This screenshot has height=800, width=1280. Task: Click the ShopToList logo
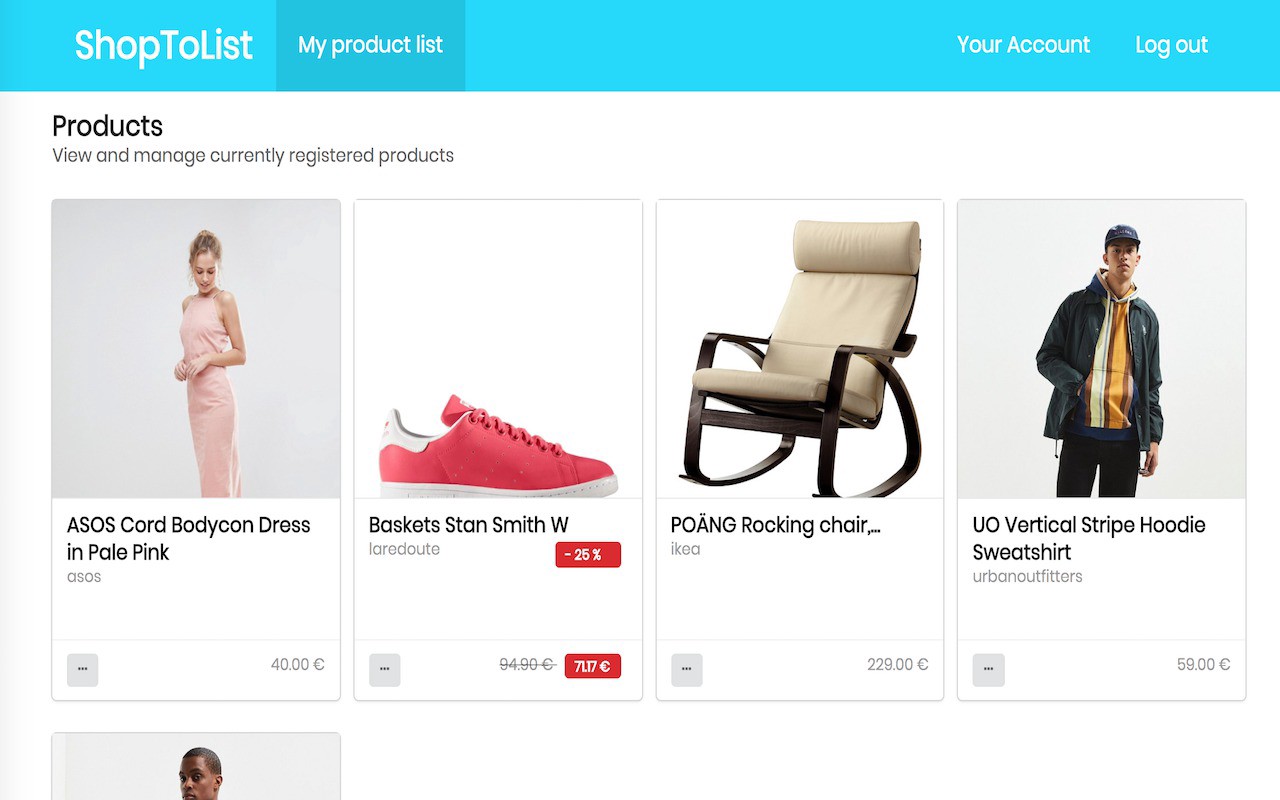pos(164,45)
